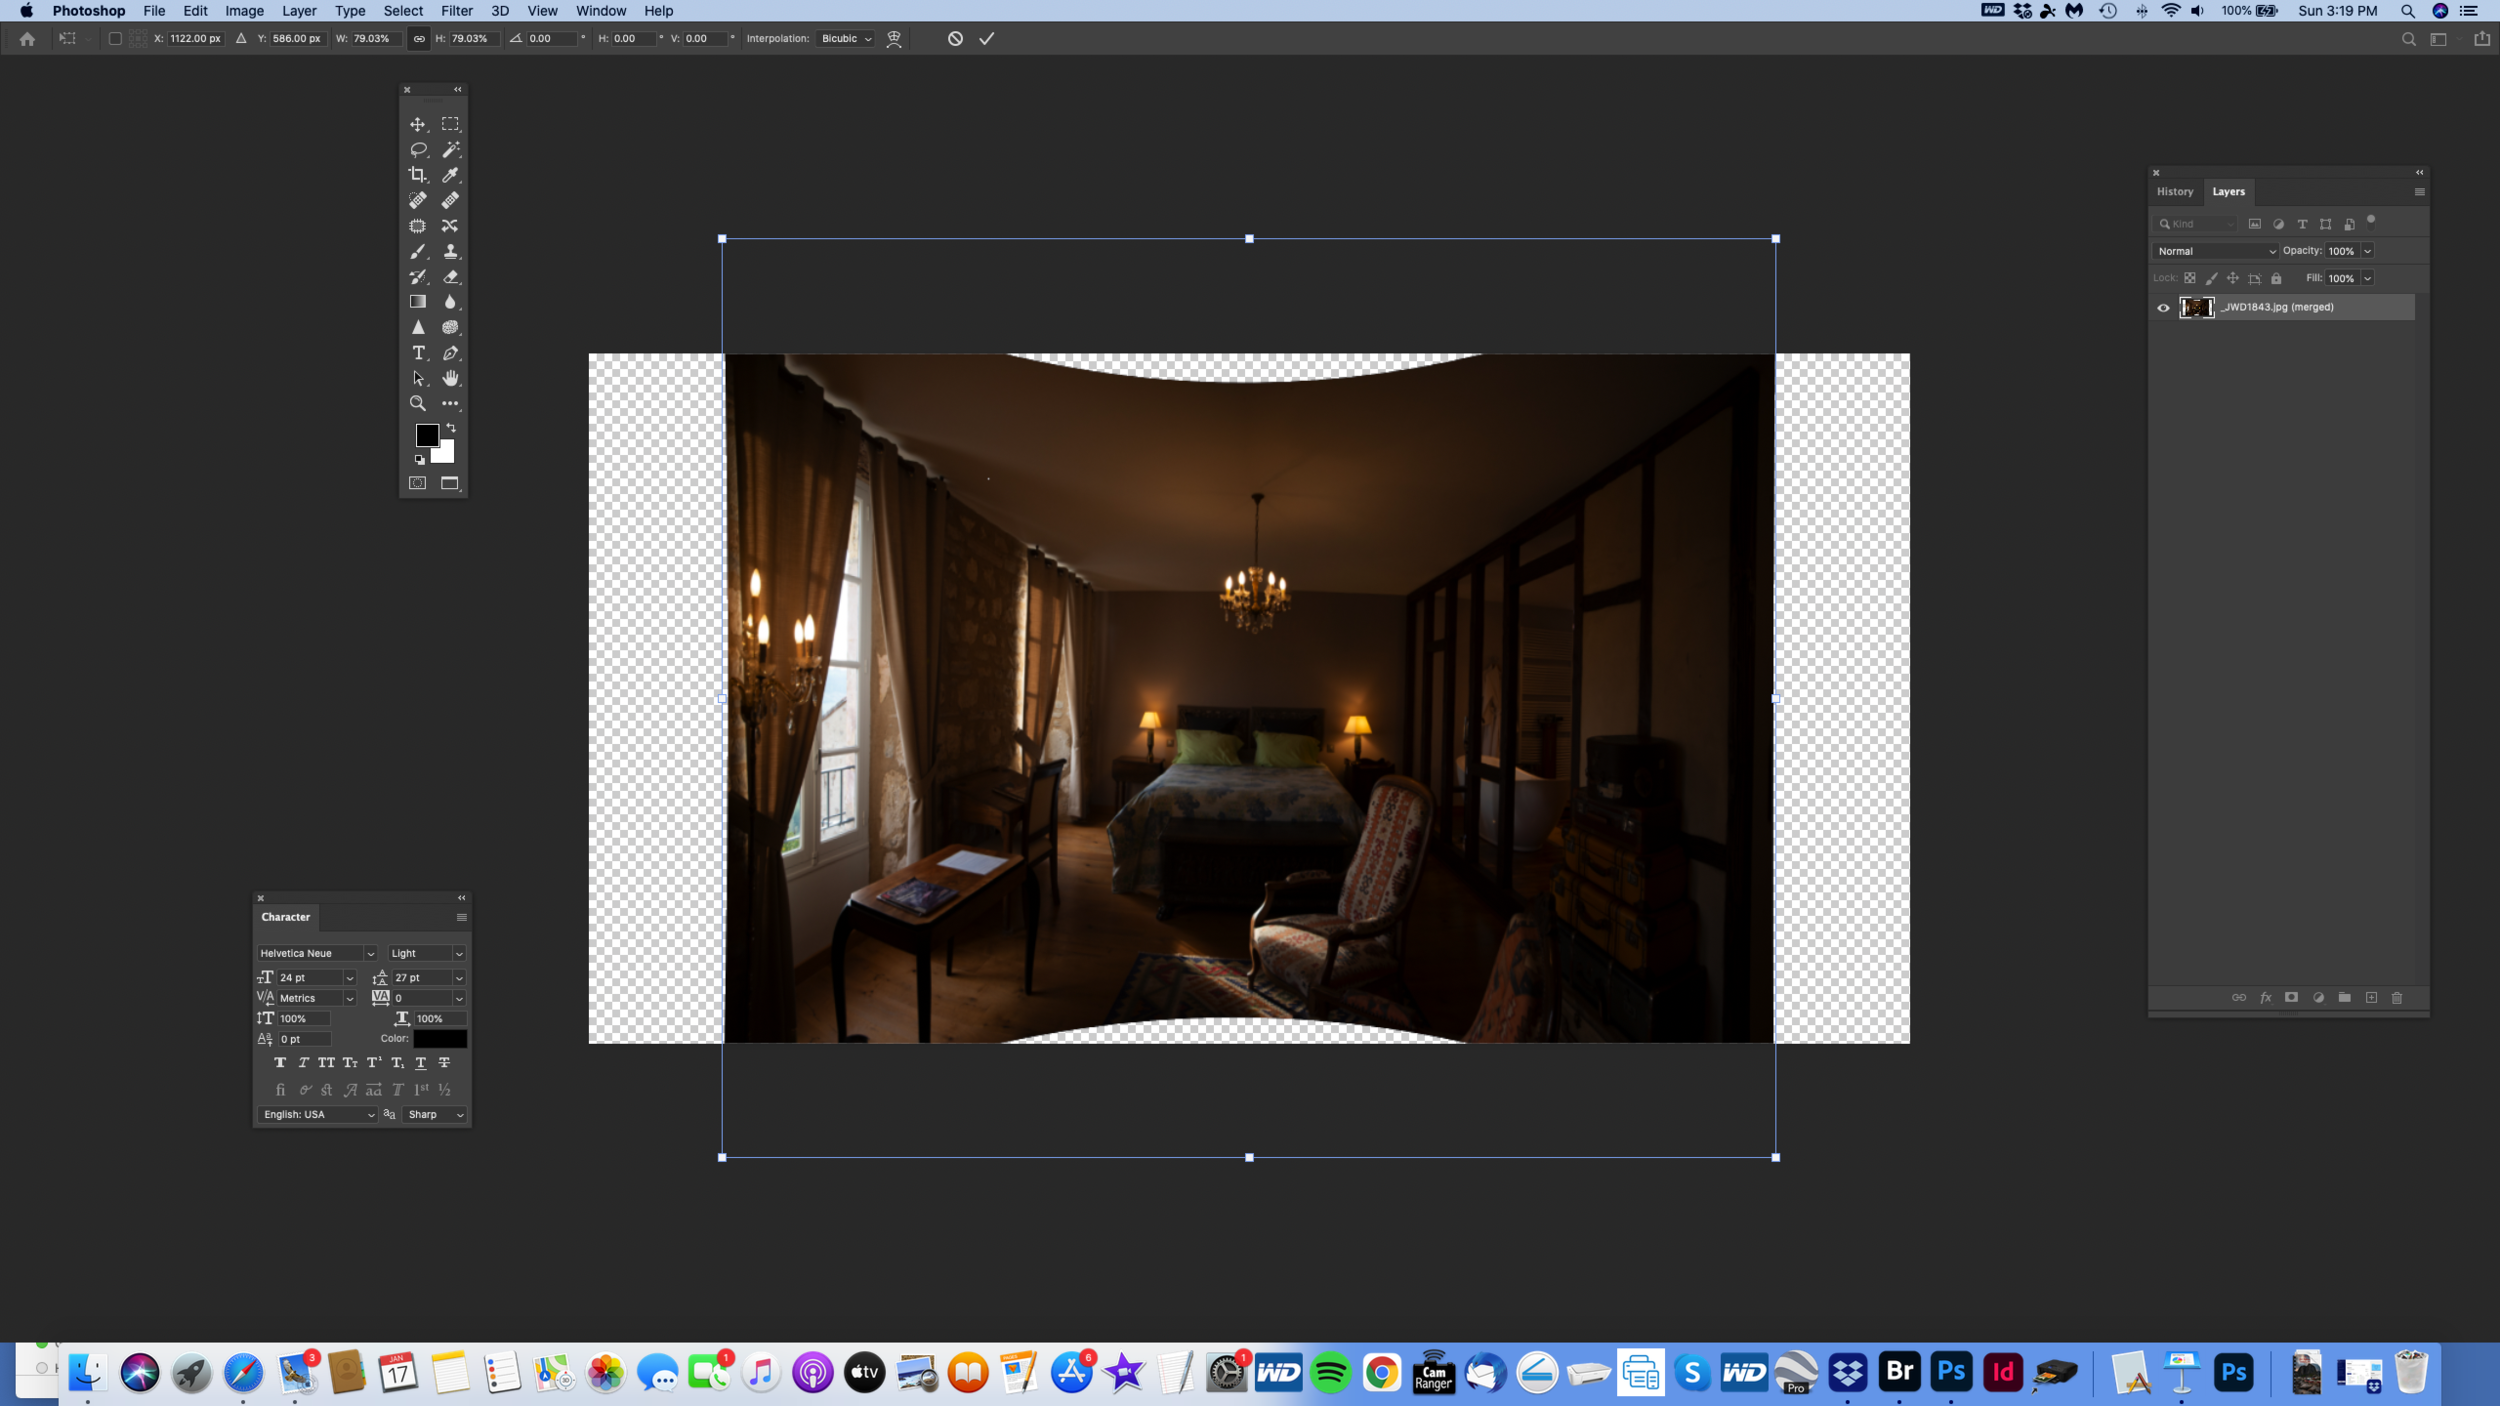Viewport: 2500px width, 1406px height.
Task: Click the W width percentage field
Action: (374, 39)
